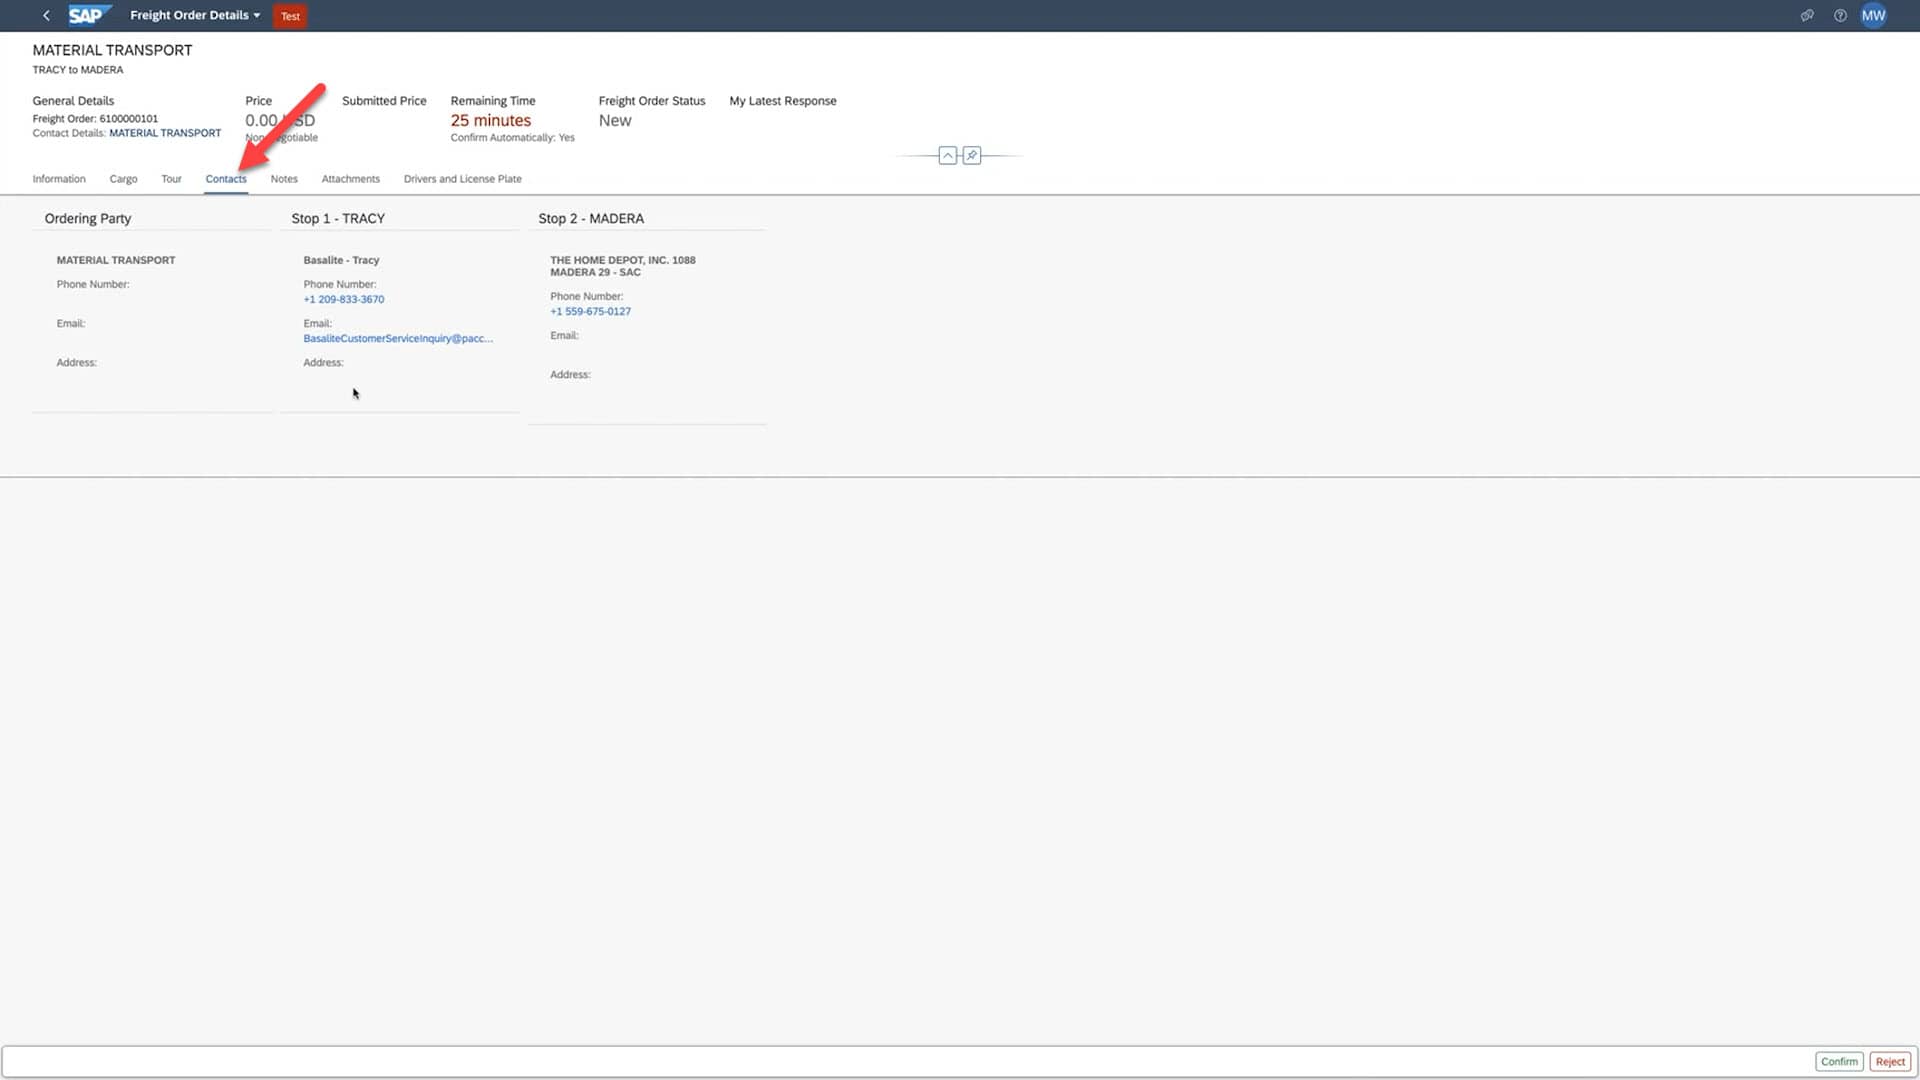Viewport: 1920px width, 1080px height.
Task: Open the BasaliteCustomerServiceInquiry email link
Action: [398, 338]
